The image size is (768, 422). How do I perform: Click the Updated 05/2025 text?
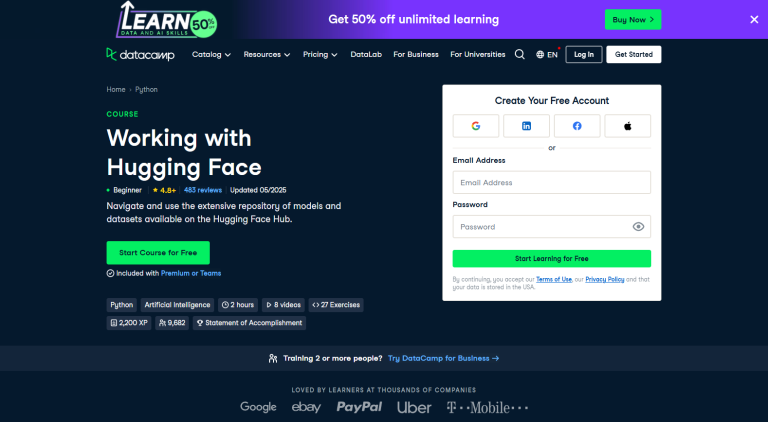[258, 190]
